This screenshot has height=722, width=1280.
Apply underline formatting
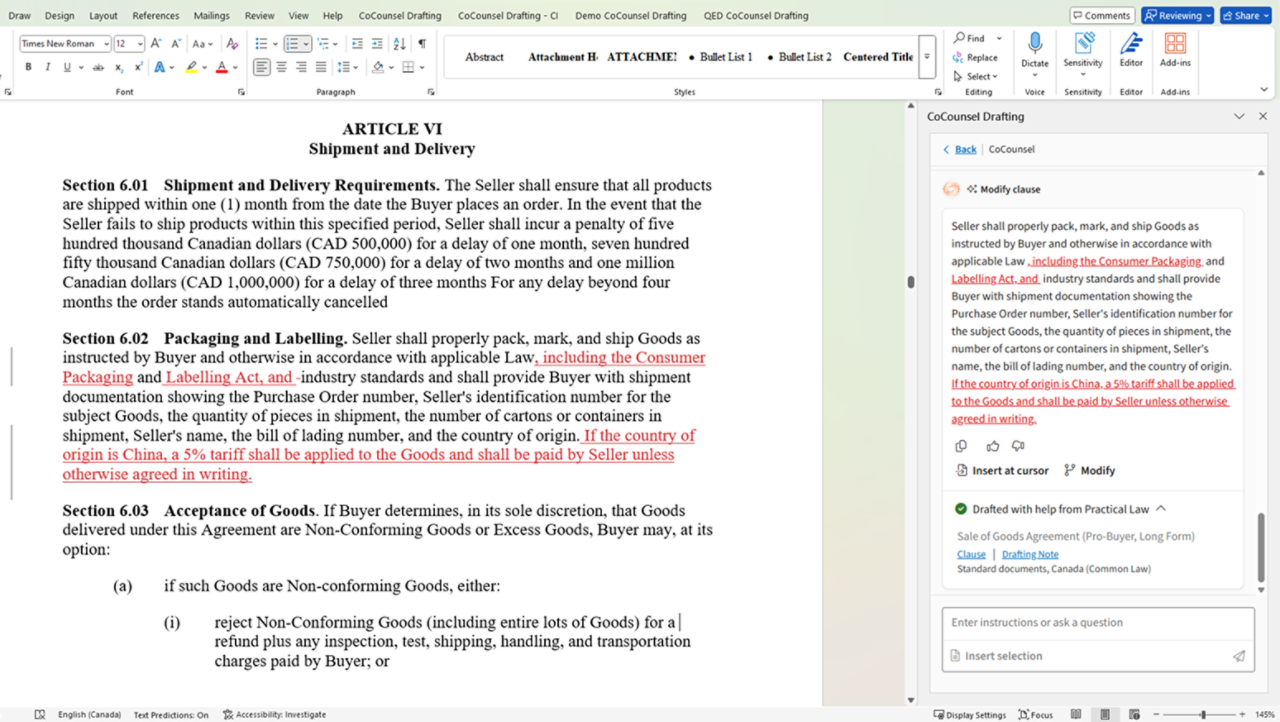coord(67,67)
